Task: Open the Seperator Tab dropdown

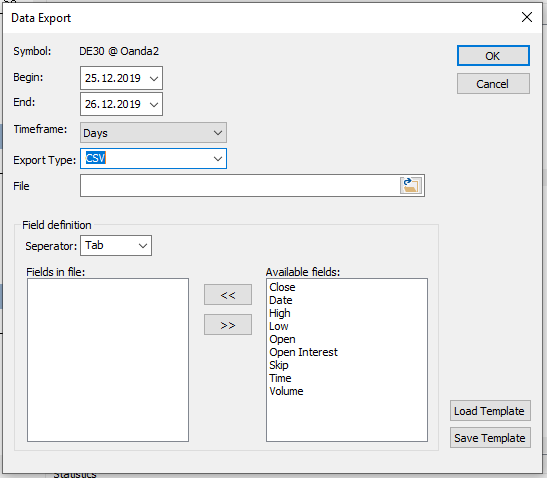Action: click(x=116, y=246)
